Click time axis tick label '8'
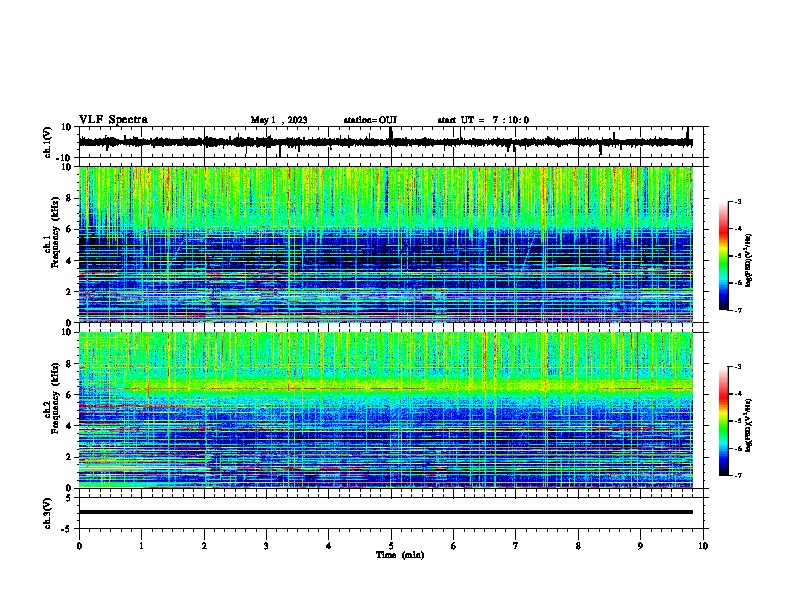The image size is (792, 612). pos(578,546)
